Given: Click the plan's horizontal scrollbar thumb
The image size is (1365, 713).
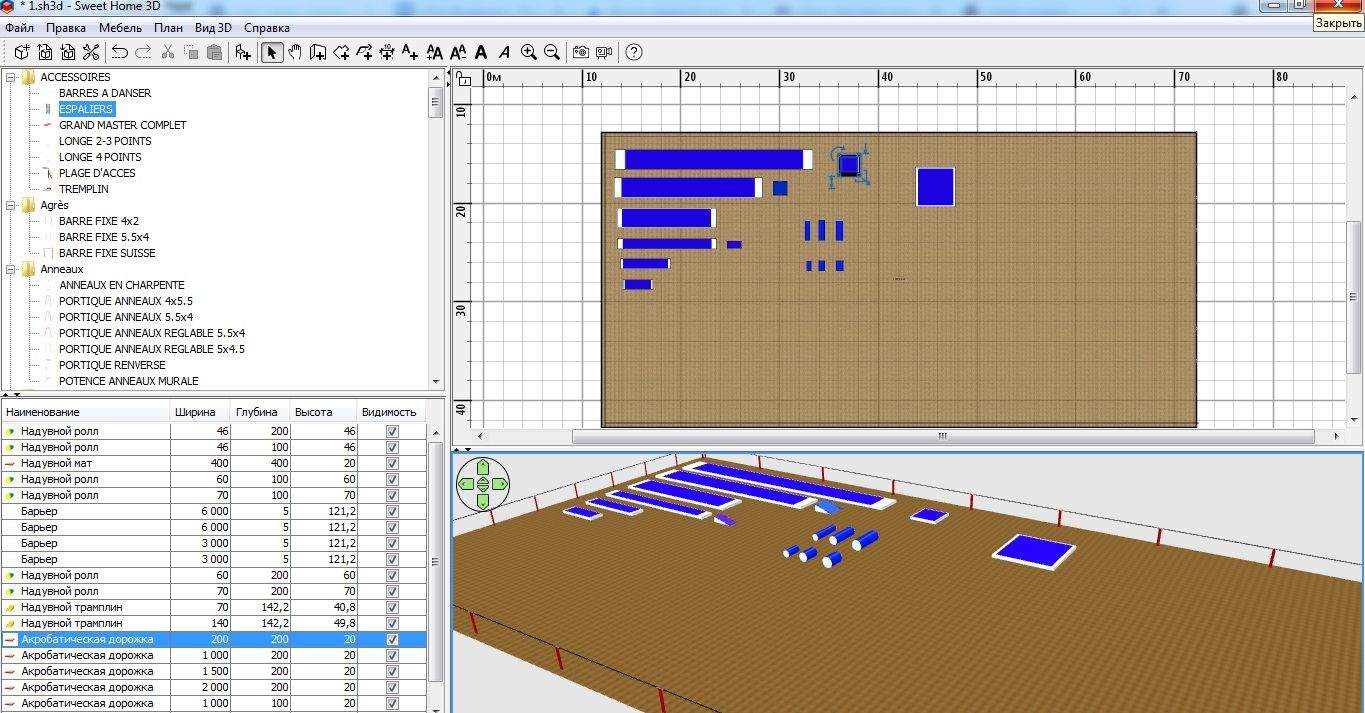Looking at the screenshot, I should point(940,437).
